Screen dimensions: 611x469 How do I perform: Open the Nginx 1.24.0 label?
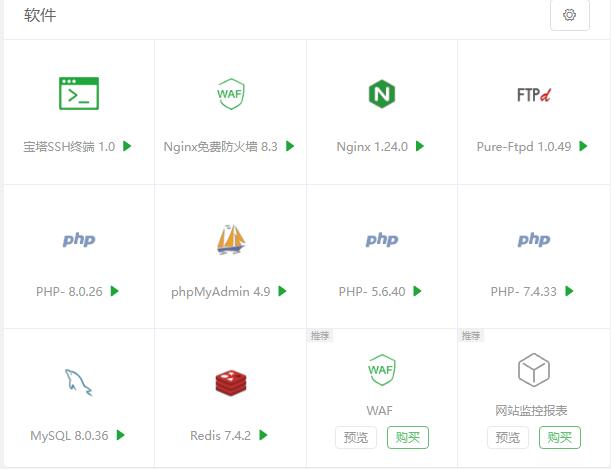point(372,147)
